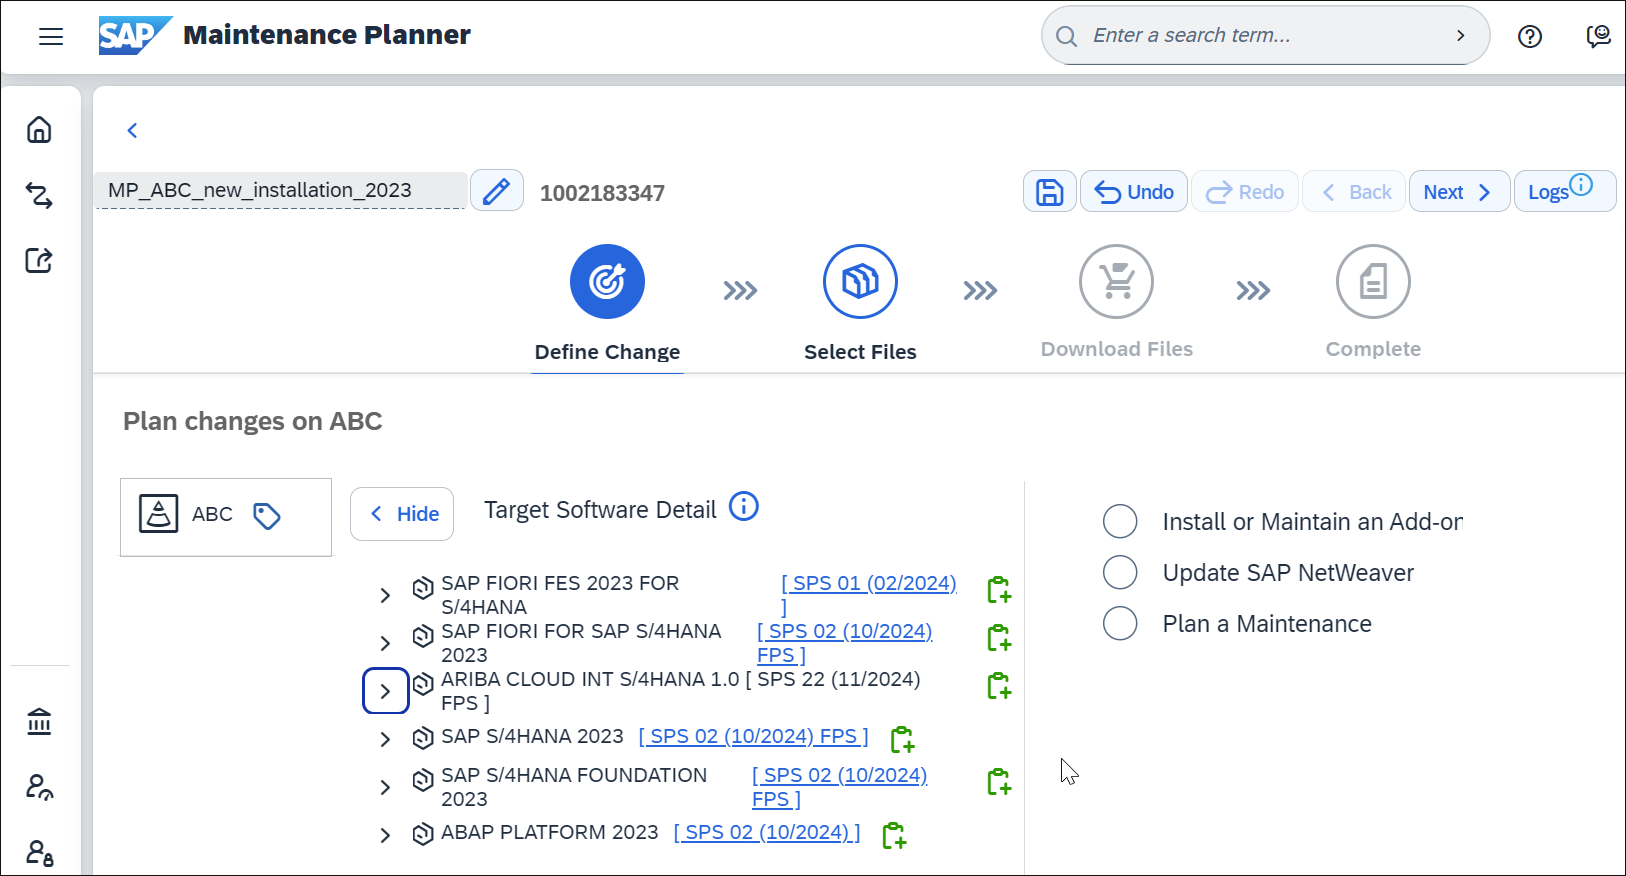
Task: Open the feedback chat icon in header
Action: pyautogui.click(x=1598, y=37)
